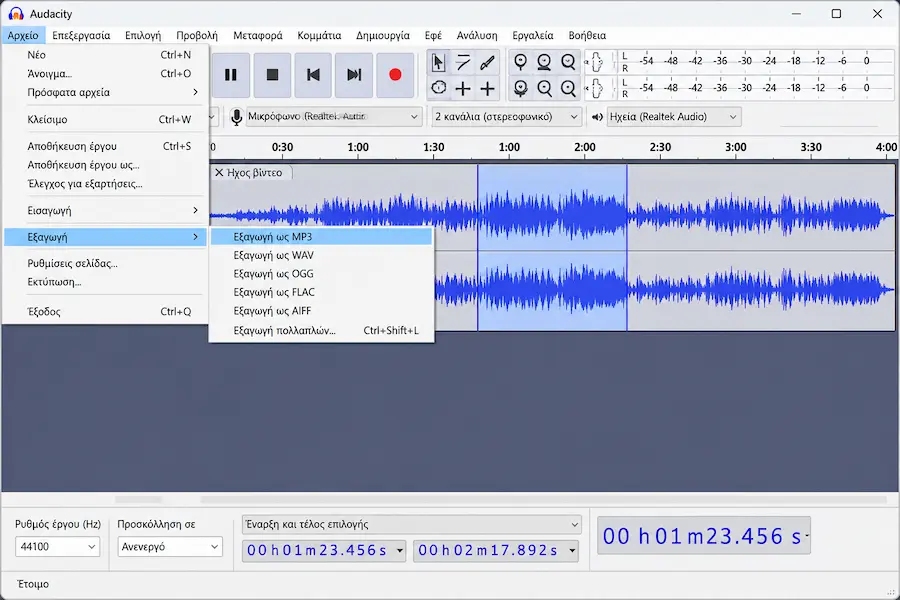Open the Μικρόφωνο (Realtek) input device dropdown

click(333, 117)
